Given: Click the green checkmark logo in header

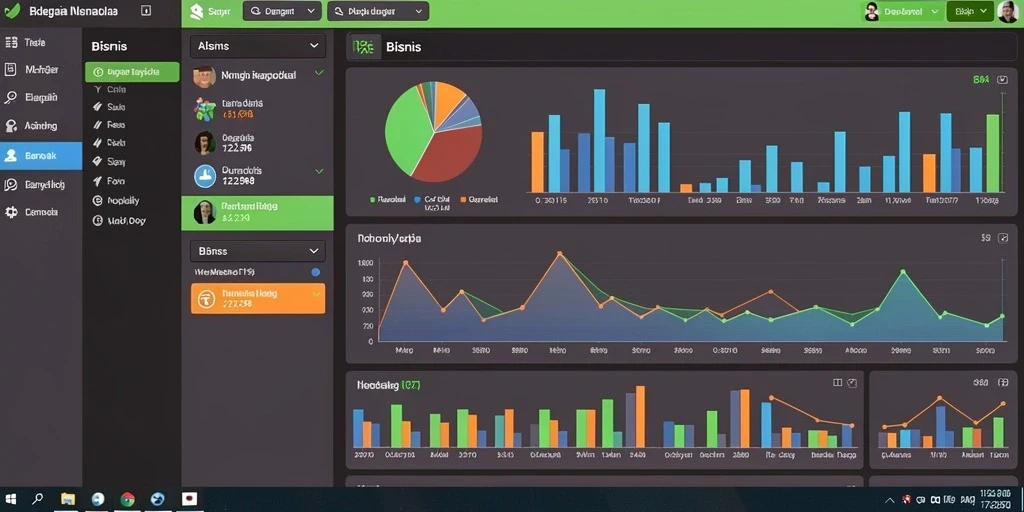Looking at the screenshot, I should [x=12, y=10].
